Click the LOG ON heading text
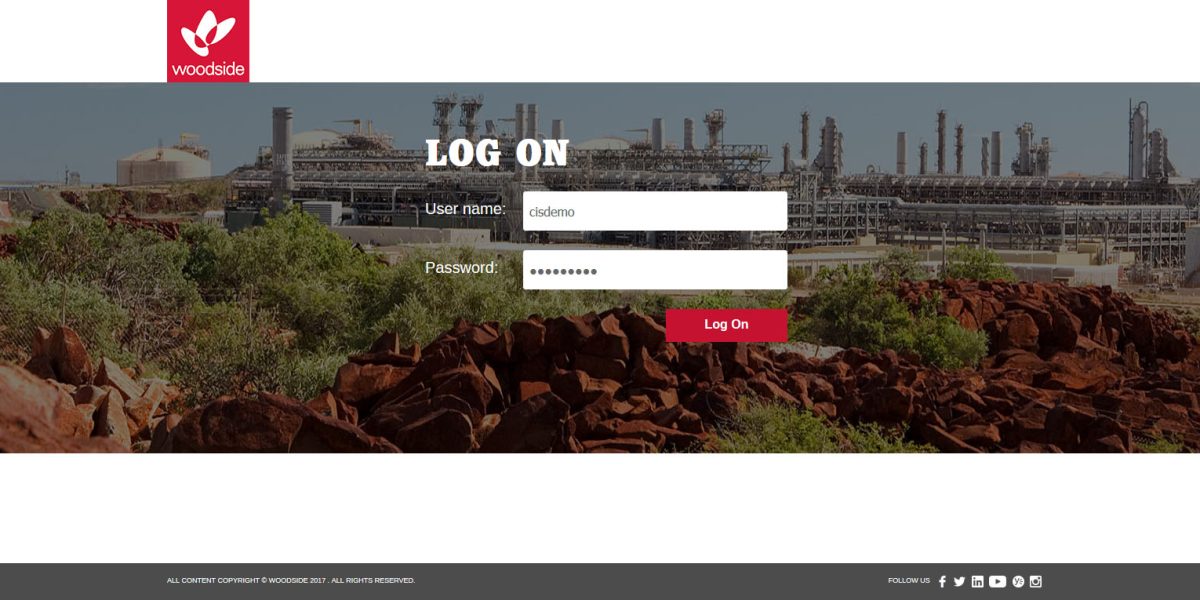Image resolution: width=1200 pixels, height=600 pixels. click(x=497, y=153)
